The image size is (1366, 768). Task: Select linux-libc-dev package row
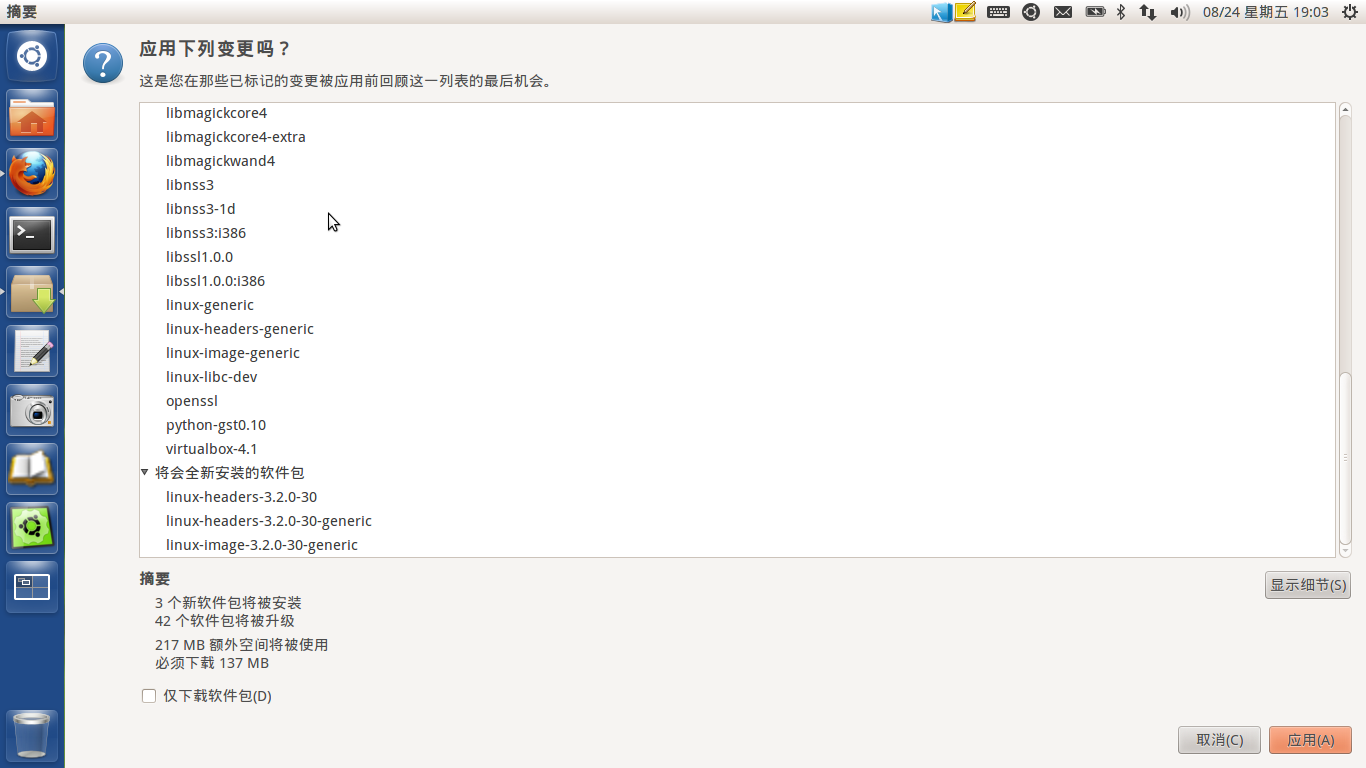pos(737,377)
